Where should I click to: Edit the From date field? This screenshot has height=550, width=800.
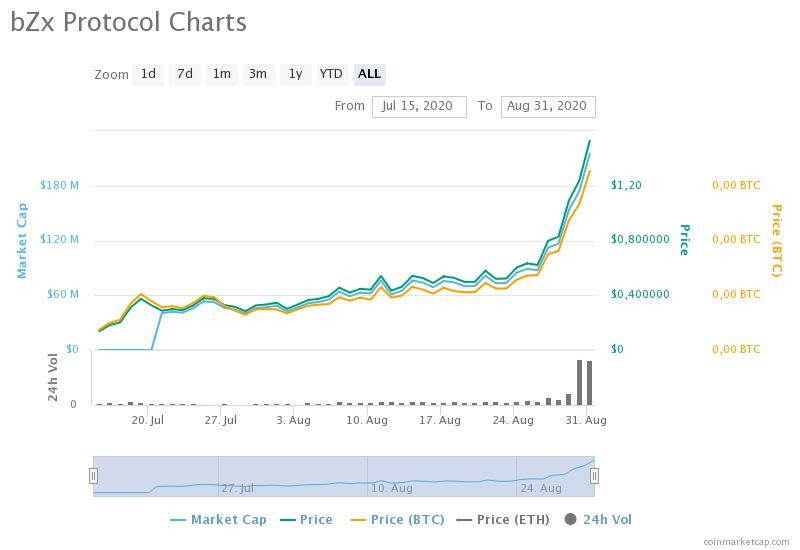tap(419, 106)
